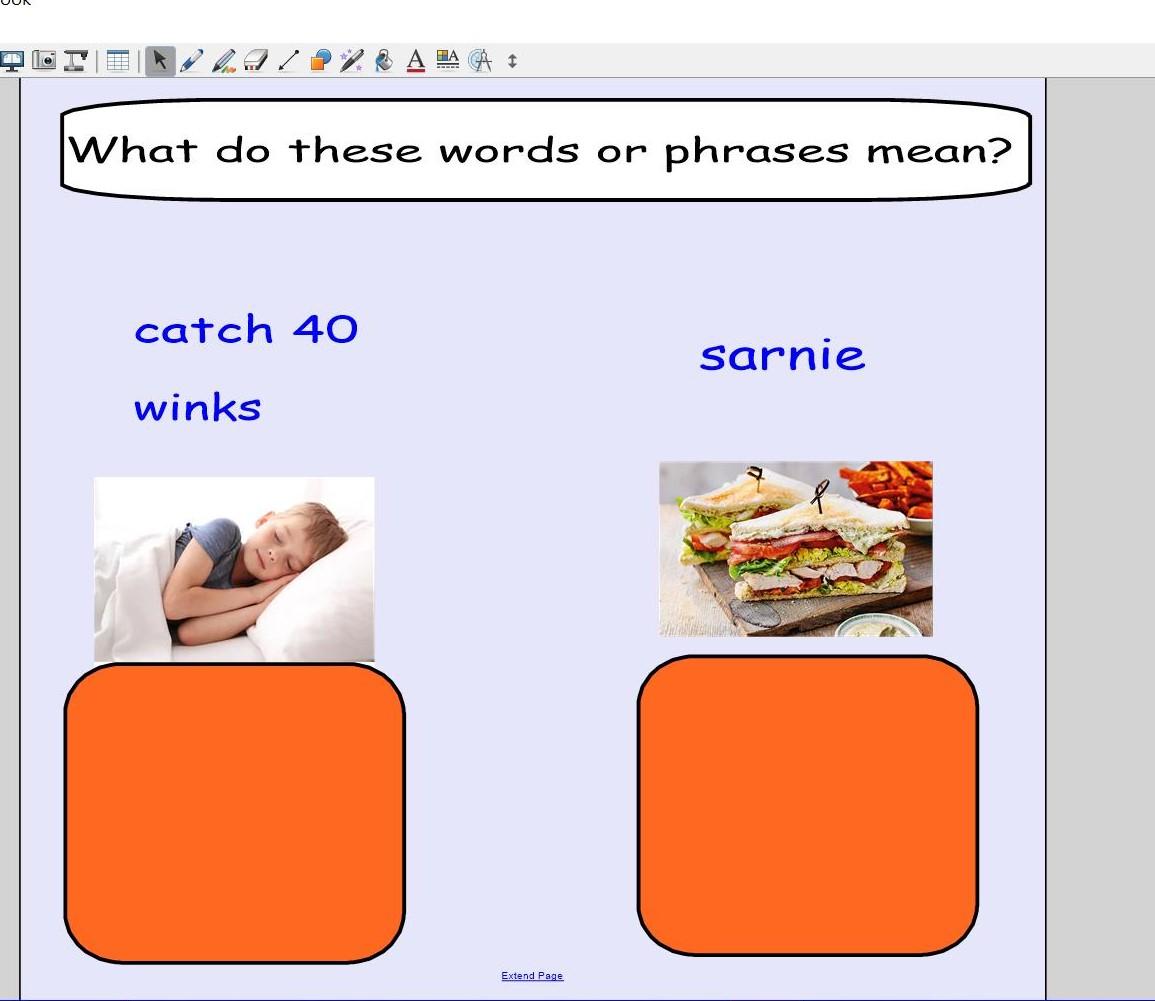
Task: Select the arrow Select tool
Action: 160,61
